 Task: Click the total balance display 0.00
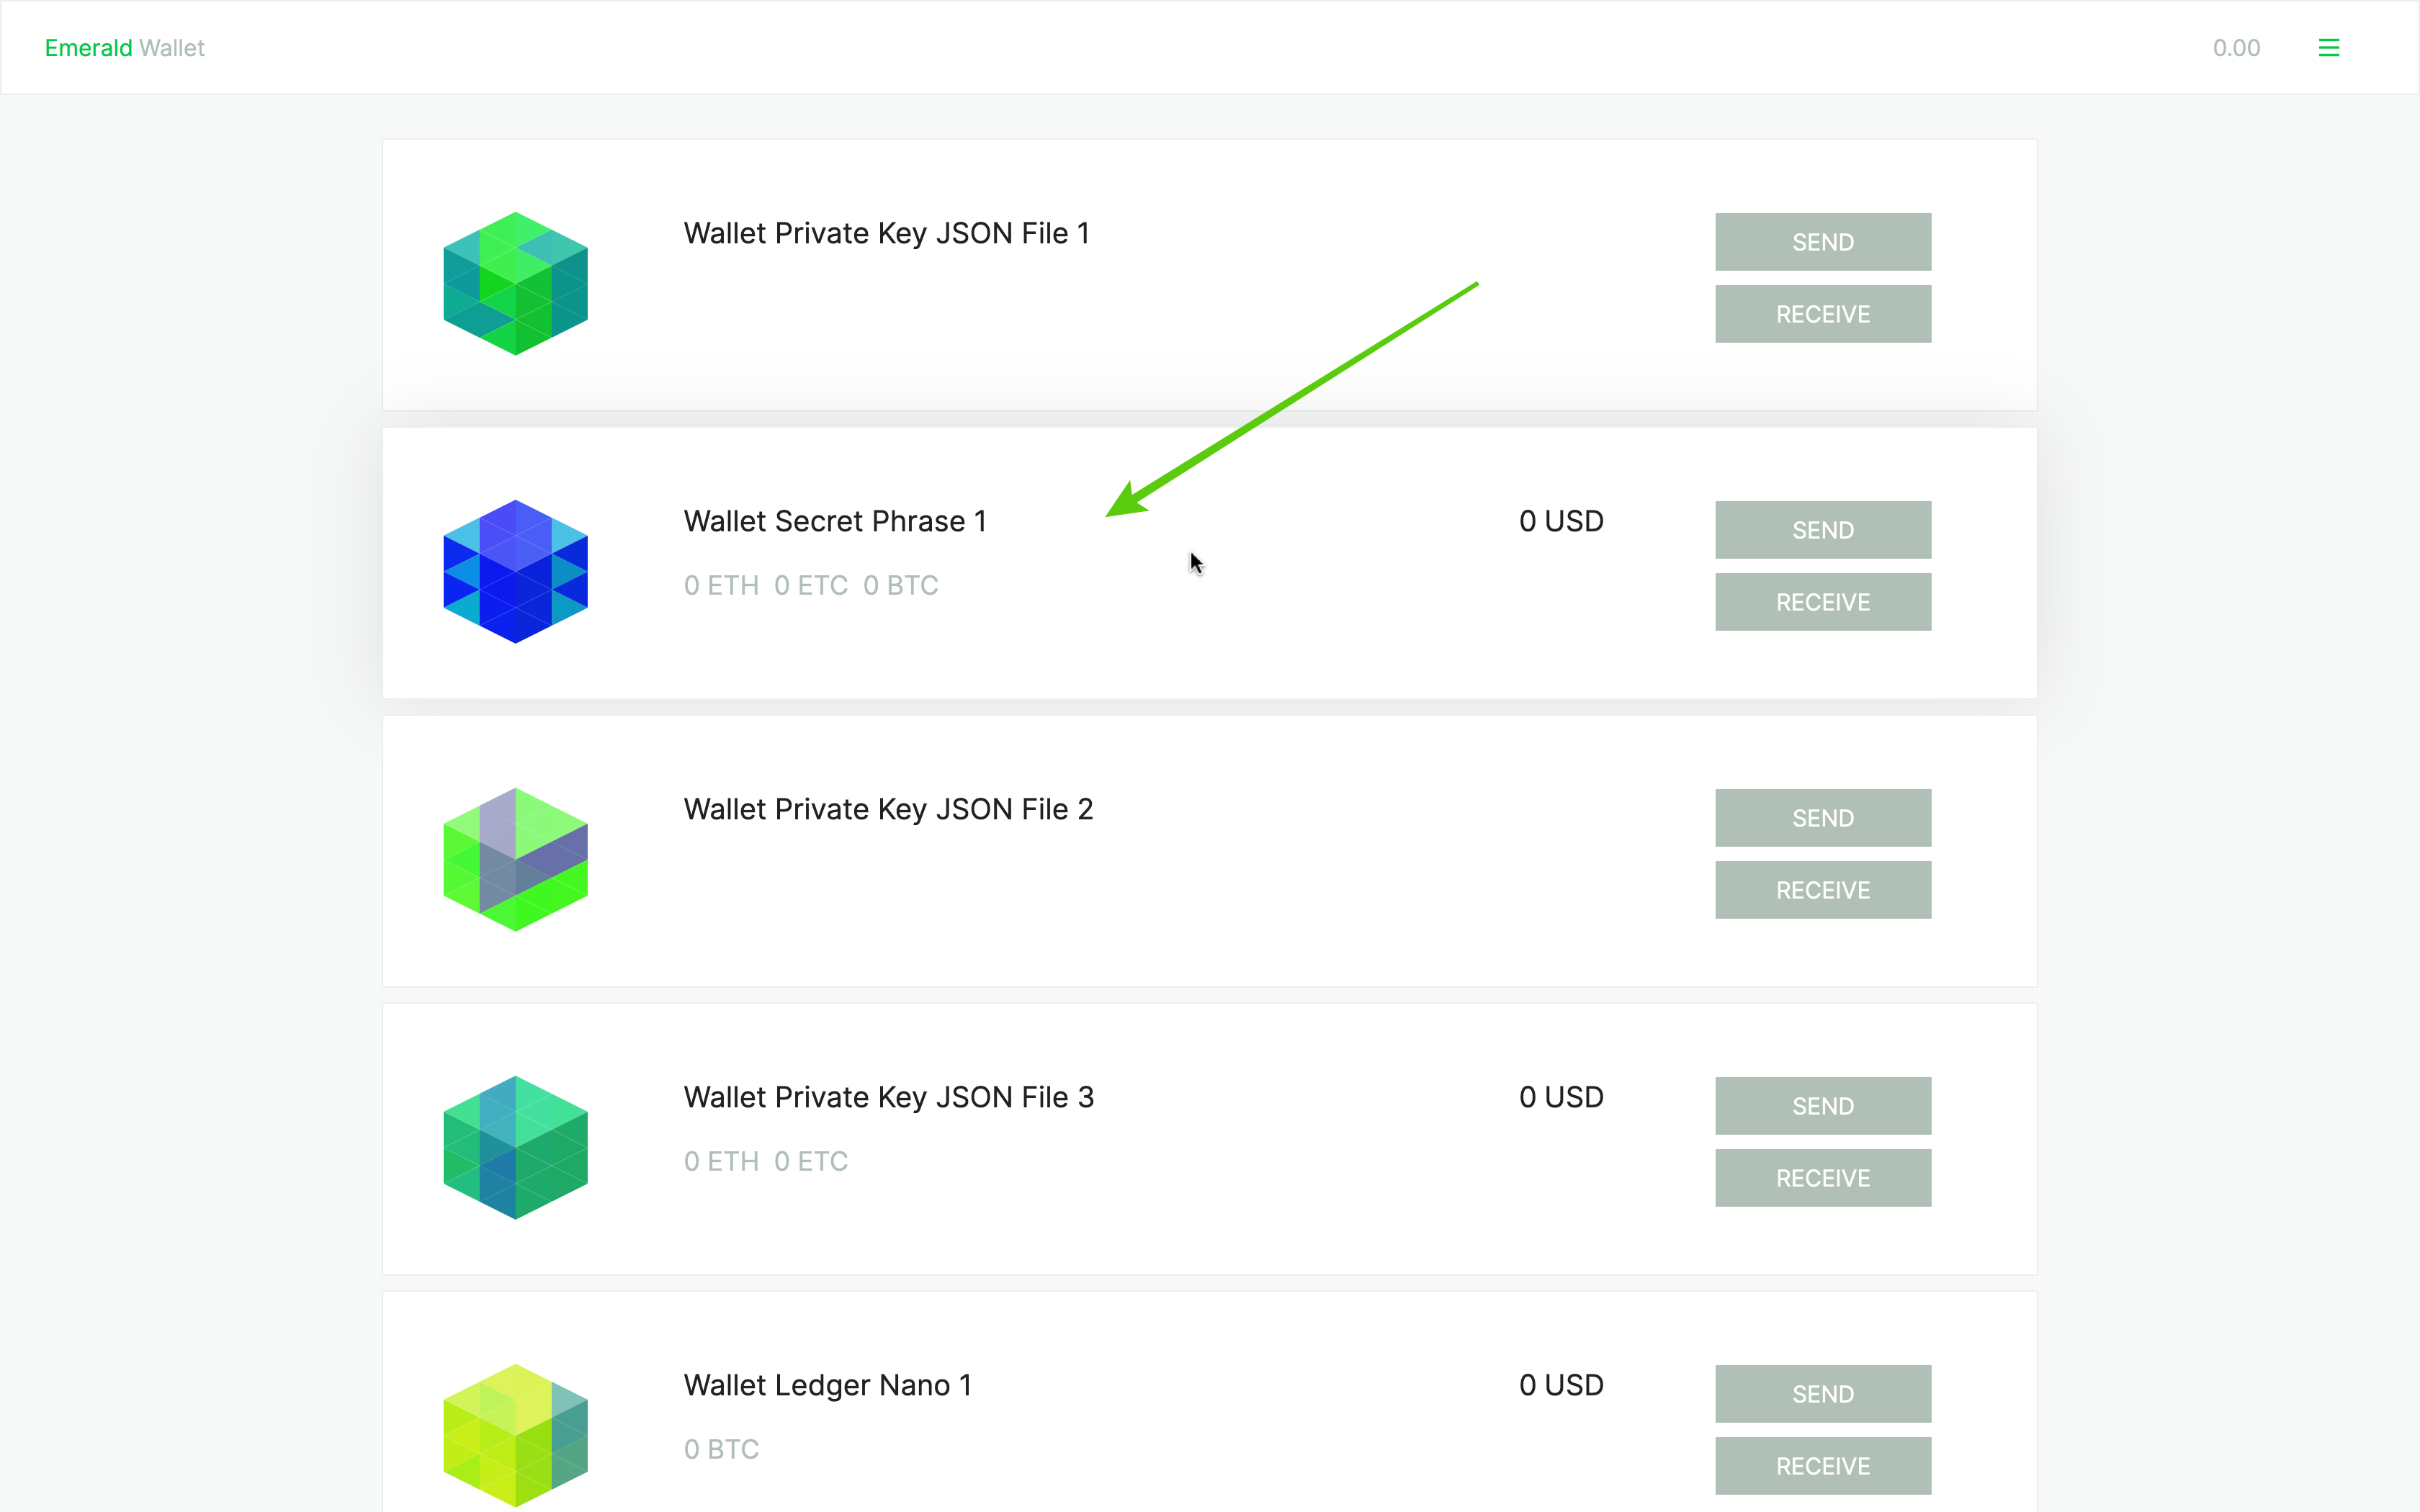tap(2237, 47)
